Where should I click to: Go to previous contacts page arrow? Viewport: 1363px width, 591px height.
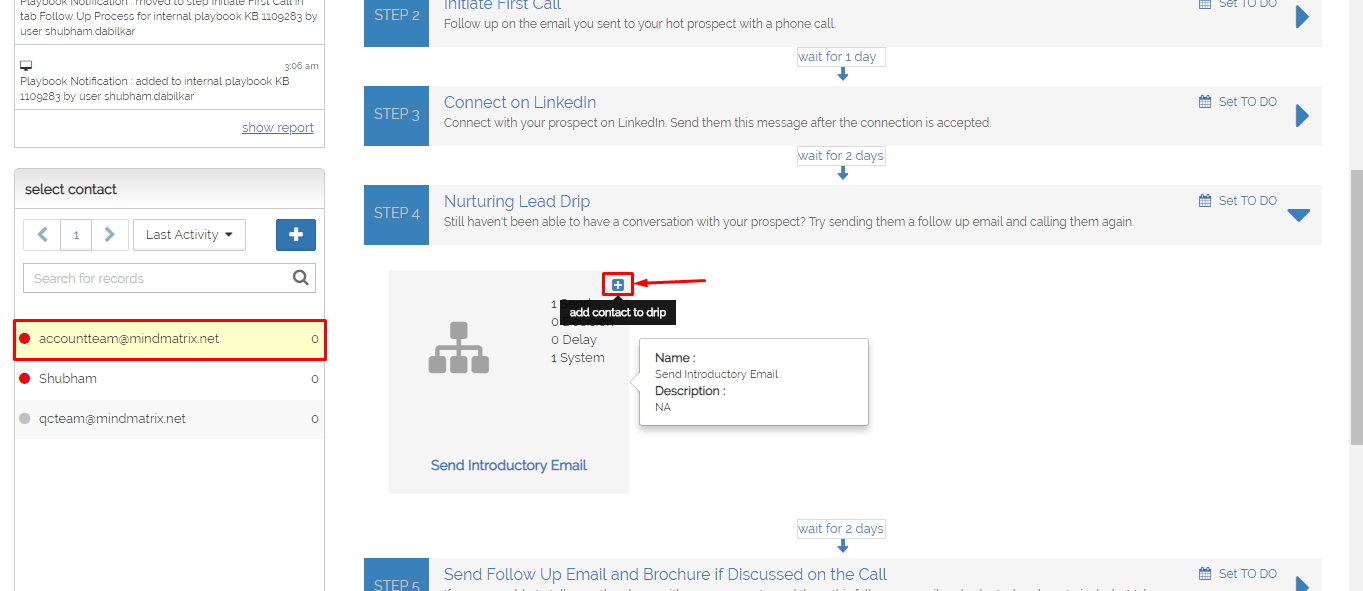(x=42, y=235)
